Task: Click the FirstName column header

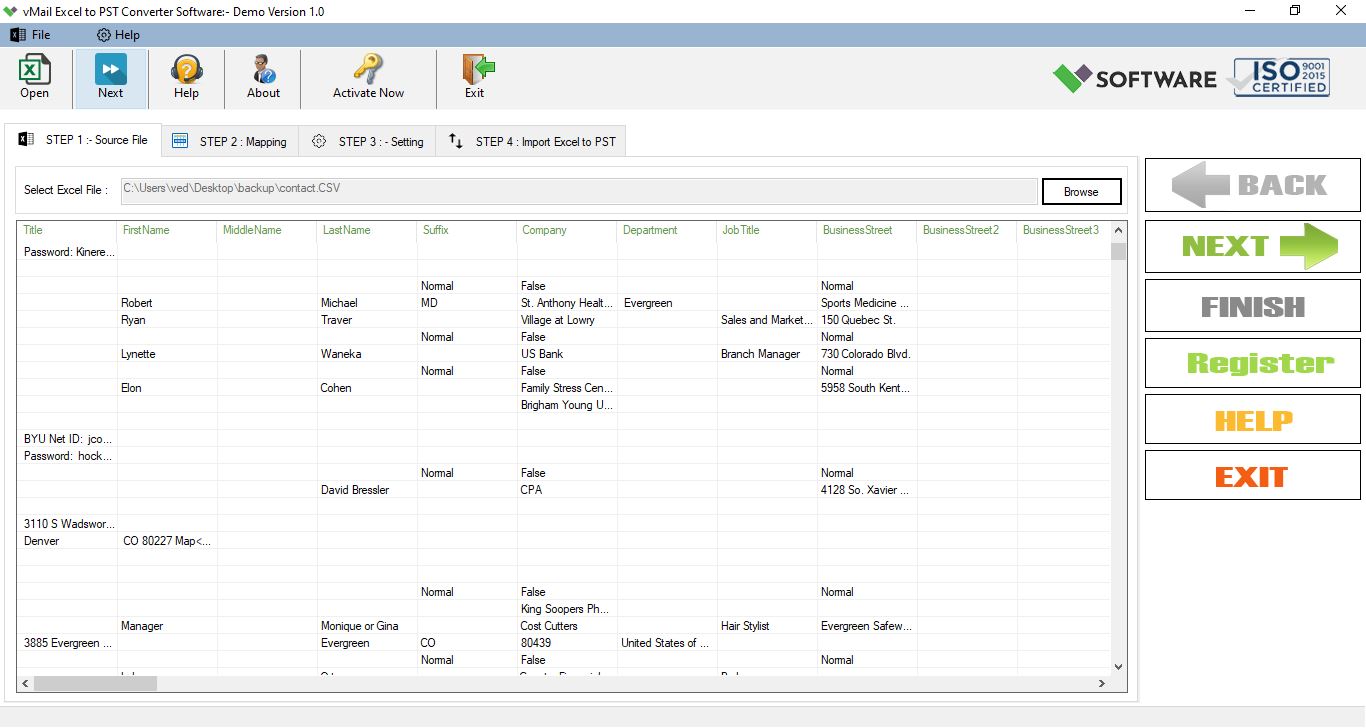Action: tap(167, 230)
